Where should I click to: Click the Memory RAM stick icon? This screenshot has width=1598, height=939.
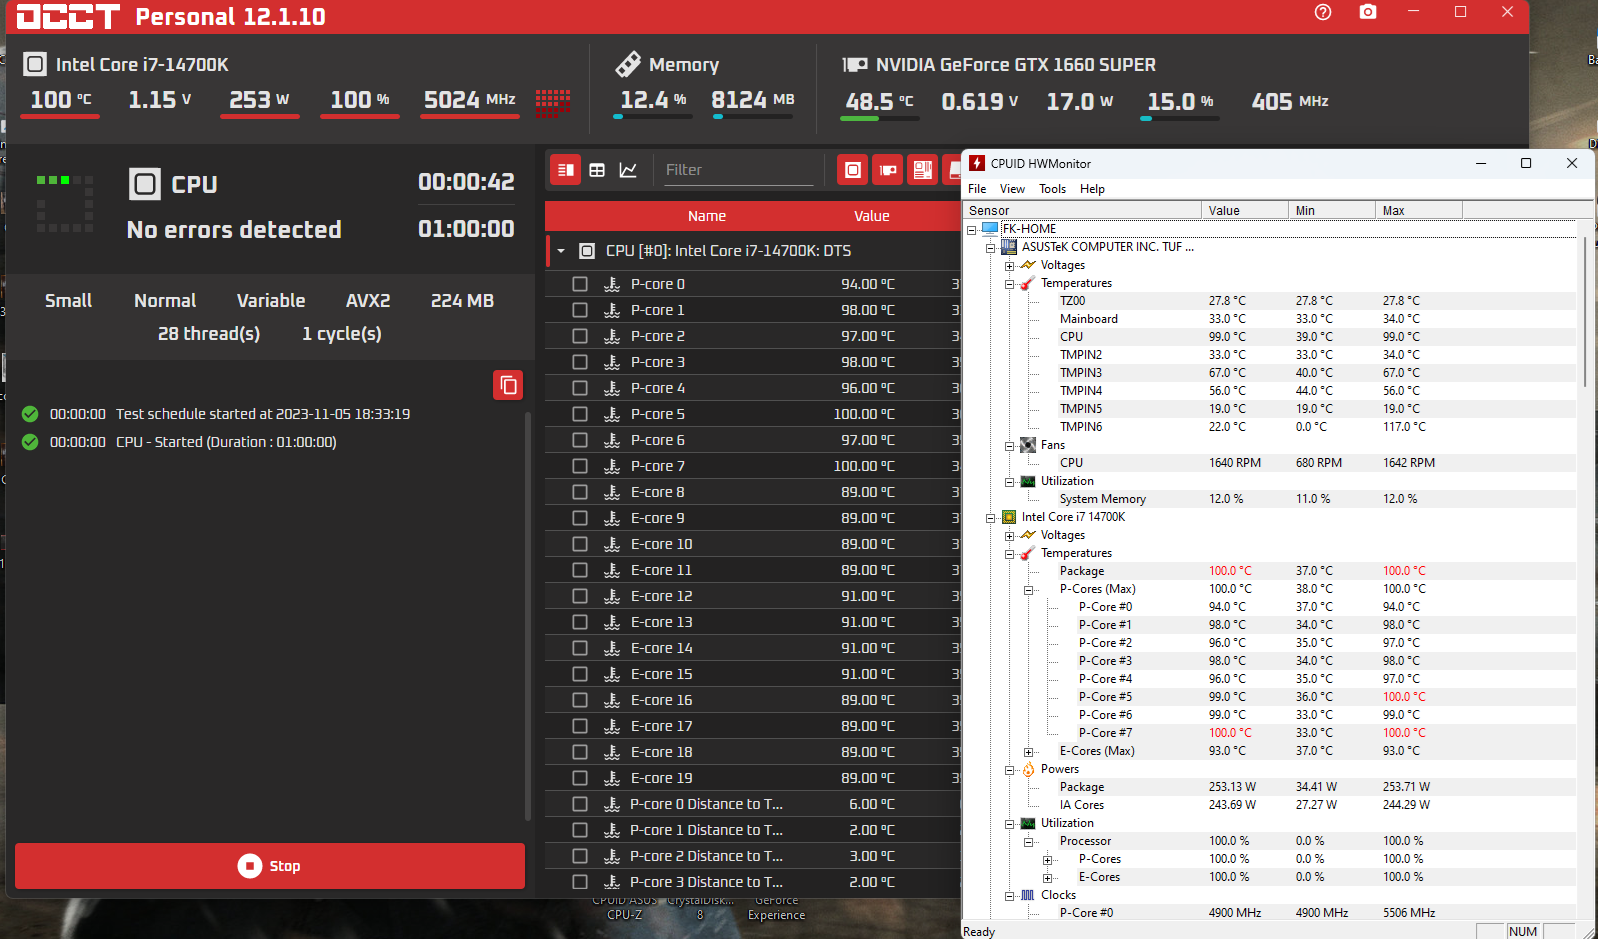(x=628, y=64)
